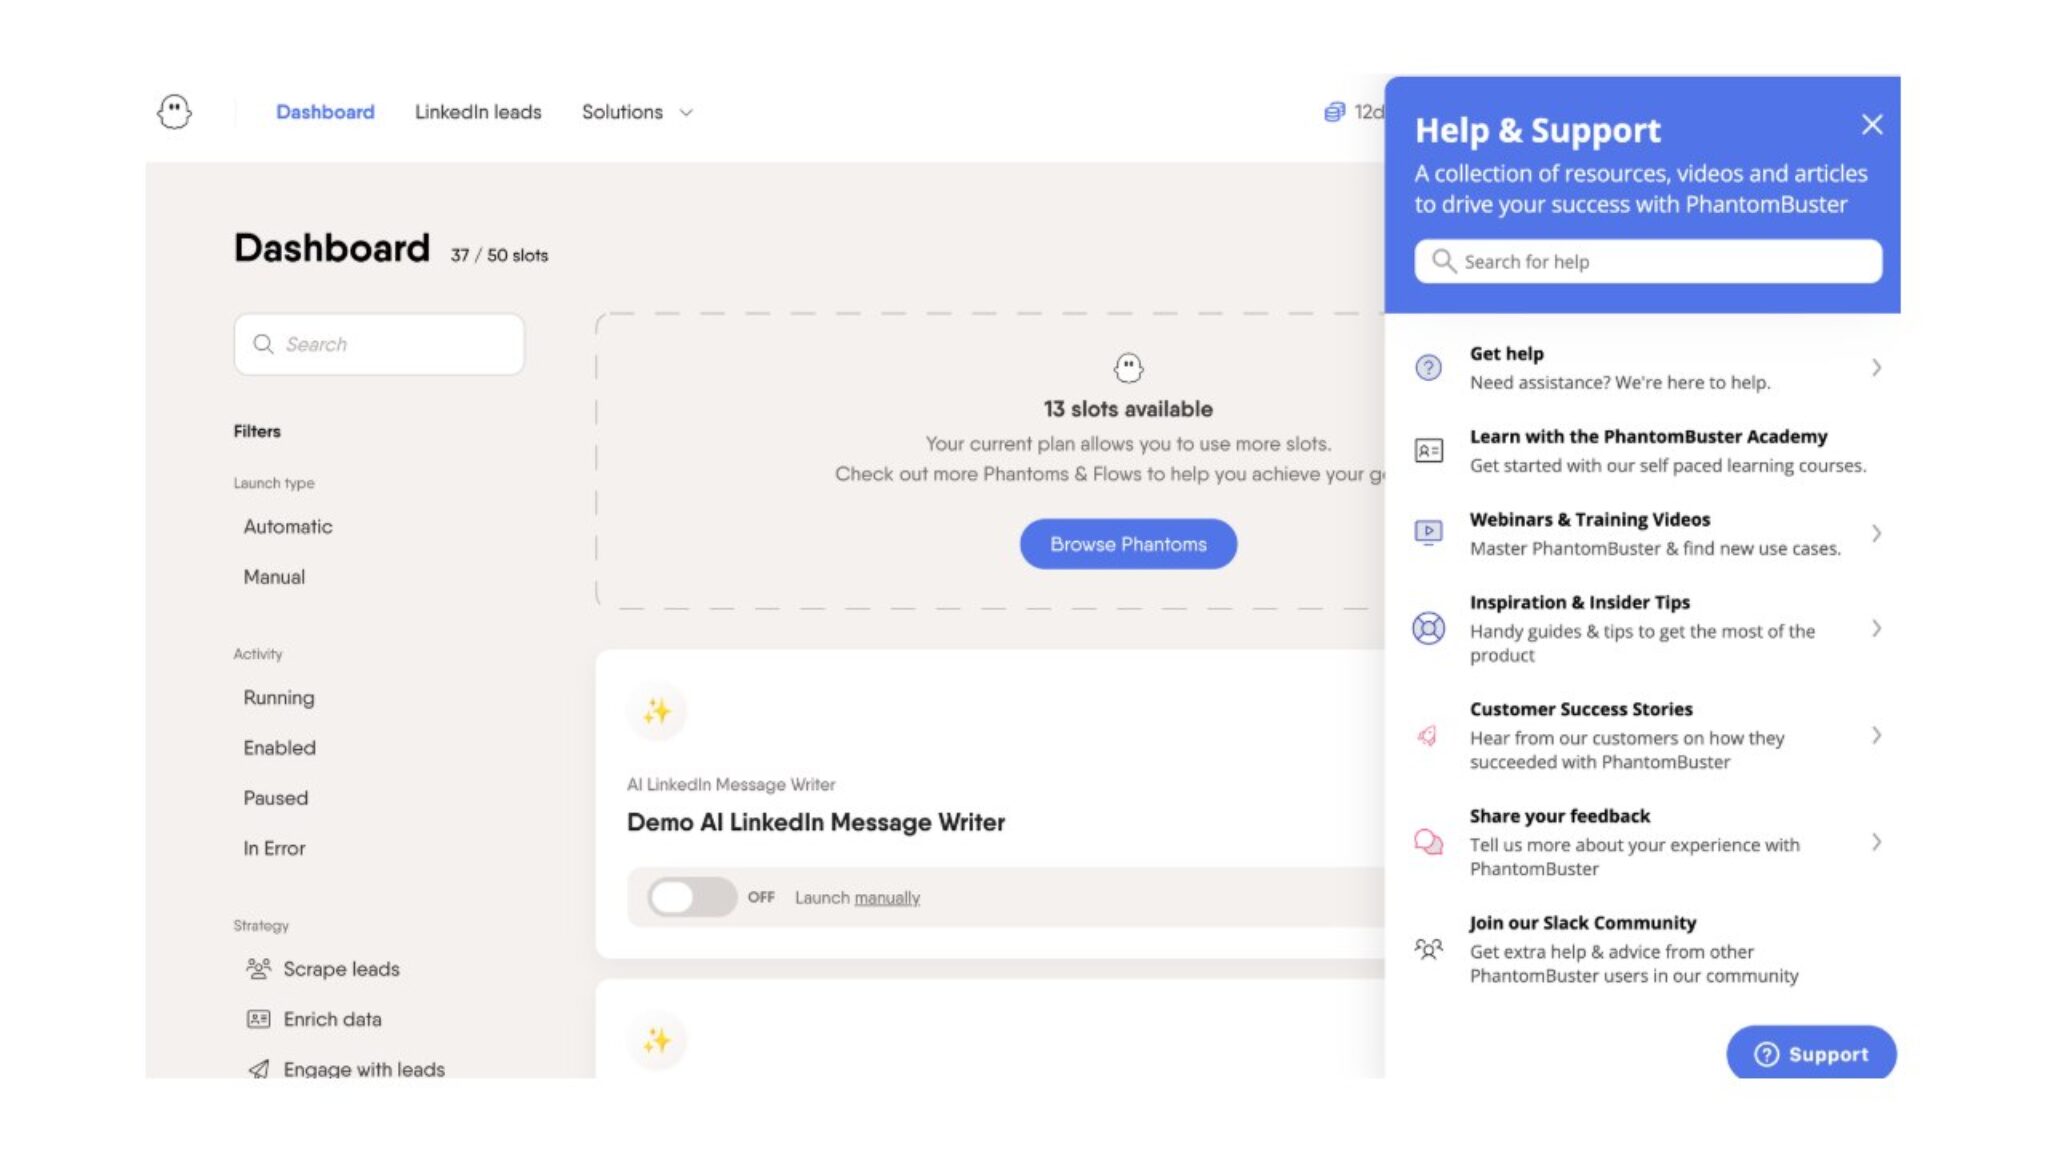Click the Get help question mark icon
This screenshot has height=1152, width=2048.
tap(1429, 367)
